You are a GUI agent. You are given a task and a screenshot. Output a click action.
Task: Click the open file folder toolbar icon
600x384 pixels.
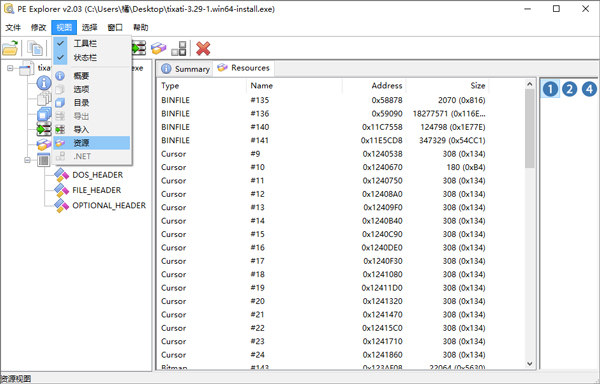click(10, 48)
